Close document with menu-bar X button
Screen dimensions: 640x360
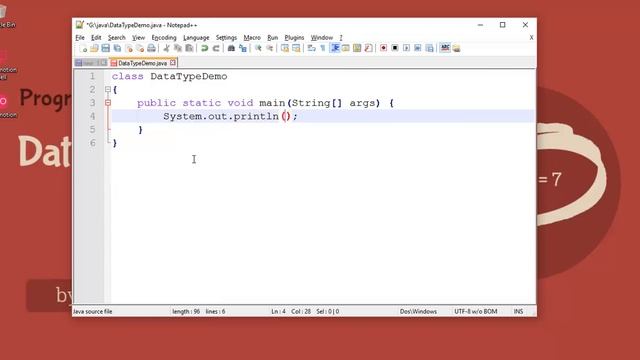tap(531, 38)
